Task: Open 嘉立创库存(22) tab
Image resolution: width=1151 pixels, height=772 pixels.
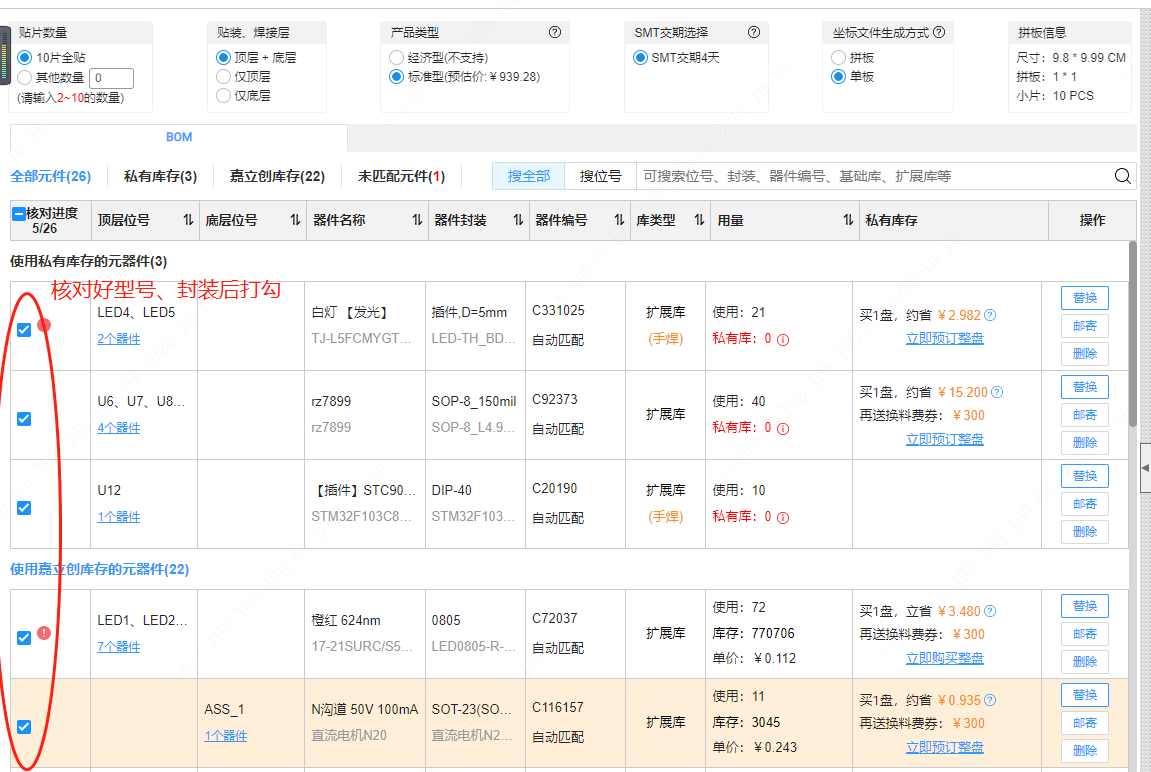Action: point(277,176)
